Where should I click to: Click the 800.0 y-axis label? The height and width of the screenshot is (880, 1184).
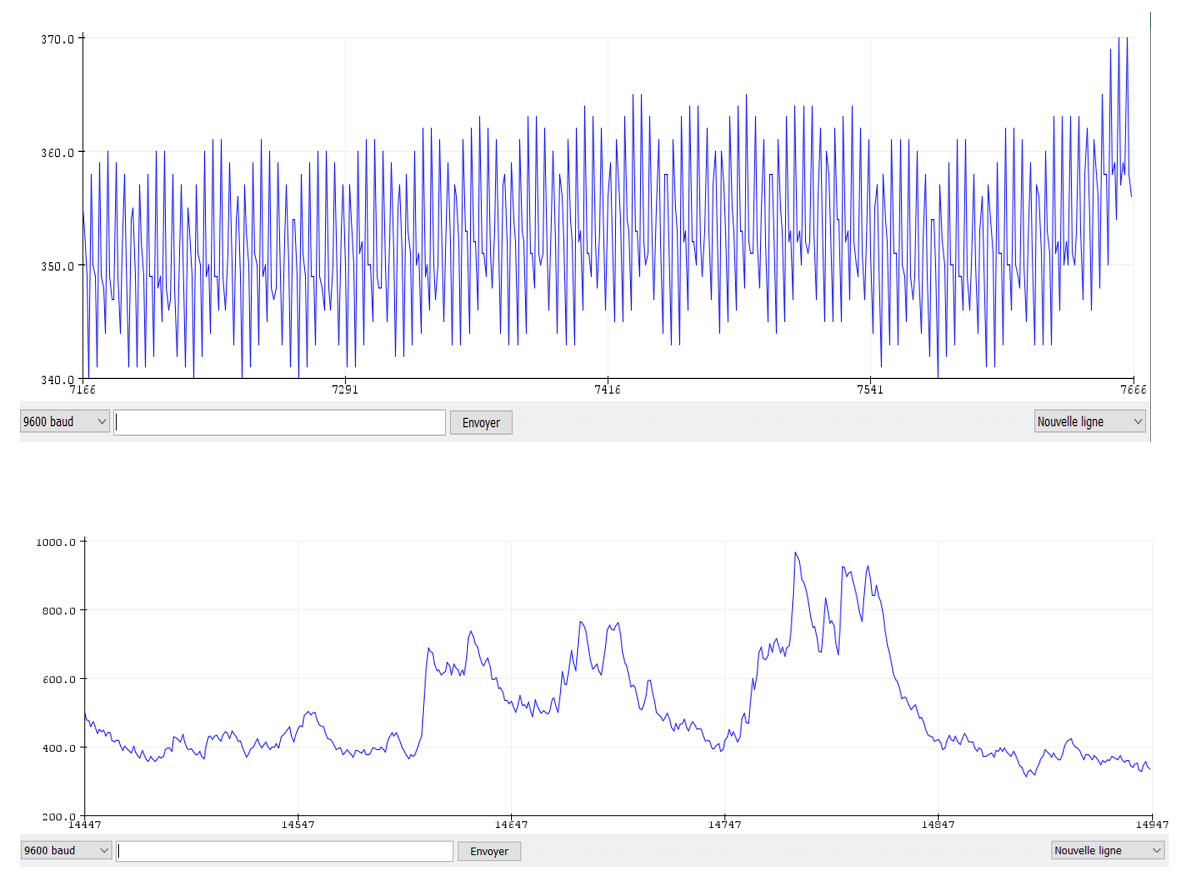tap(58, 611)
